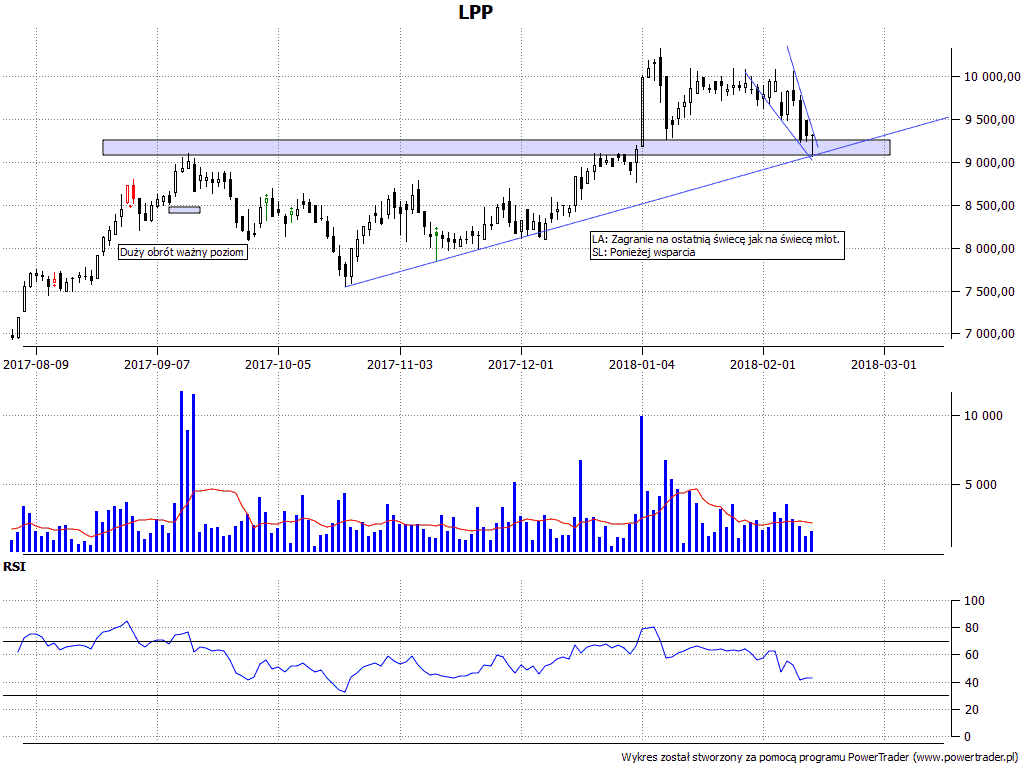
Task: Click the 'LA: Zagranie na ostatnią świecę' note
Action: (716, 239)
